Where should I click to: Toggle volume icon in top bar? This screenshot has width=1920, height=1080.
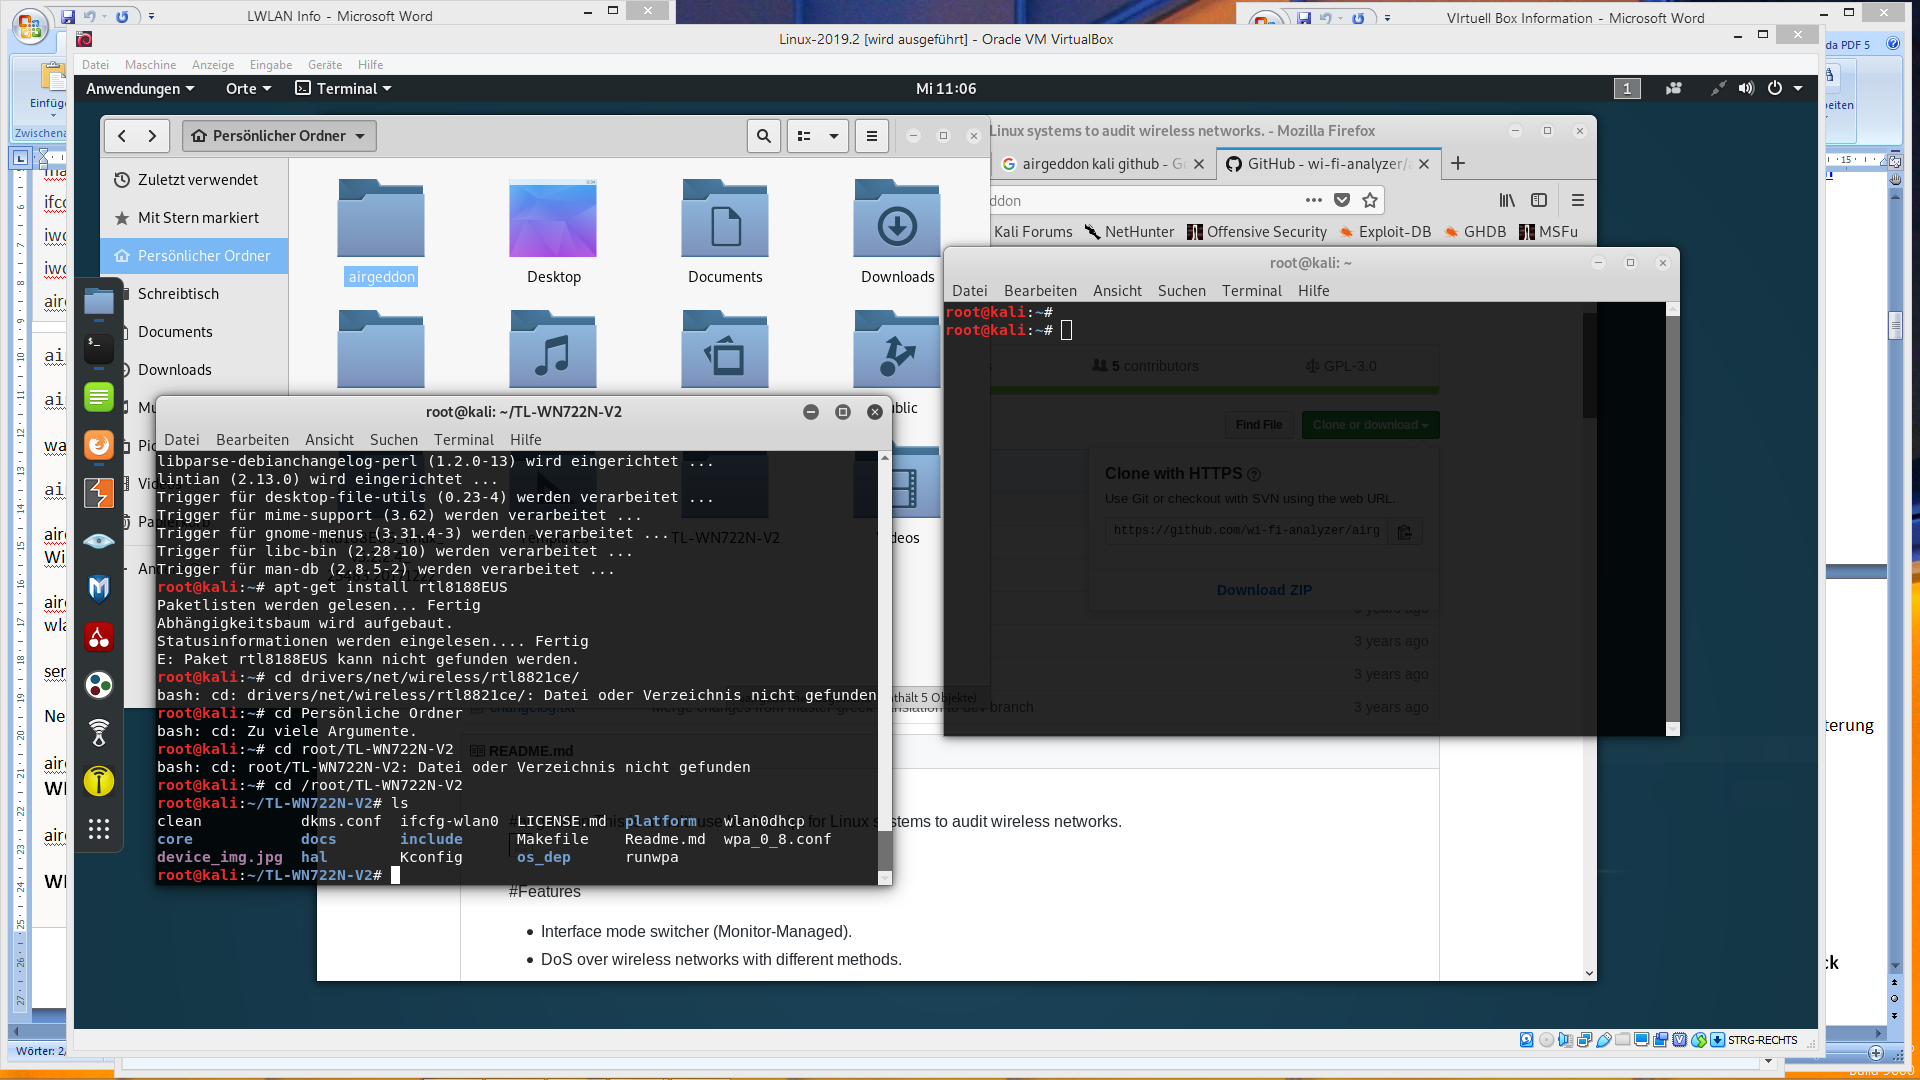pos(1746,88)
